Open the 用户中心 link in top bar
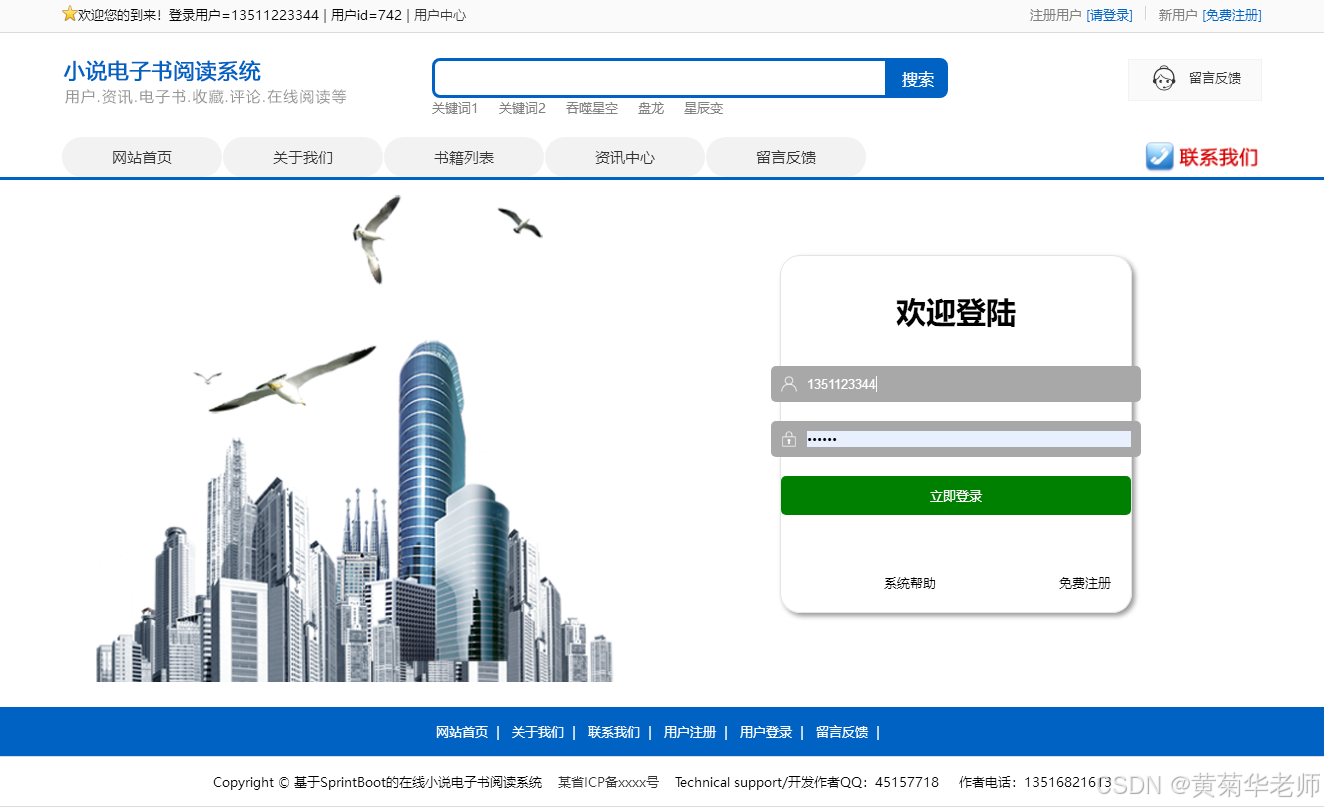The width and height of the screenshot is (1324, 807). 440,15
